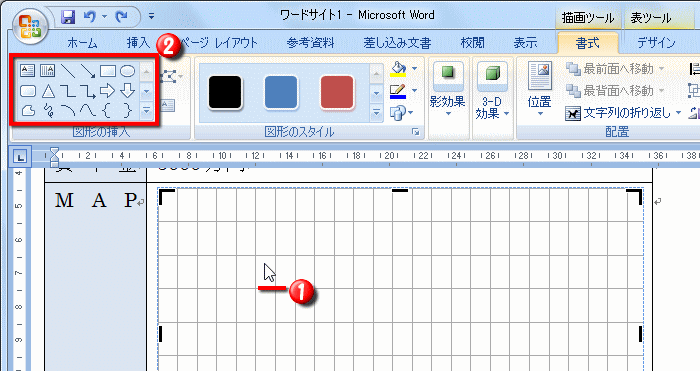
Task: Click the 3-D効果 button
Action: click(492, 89)
